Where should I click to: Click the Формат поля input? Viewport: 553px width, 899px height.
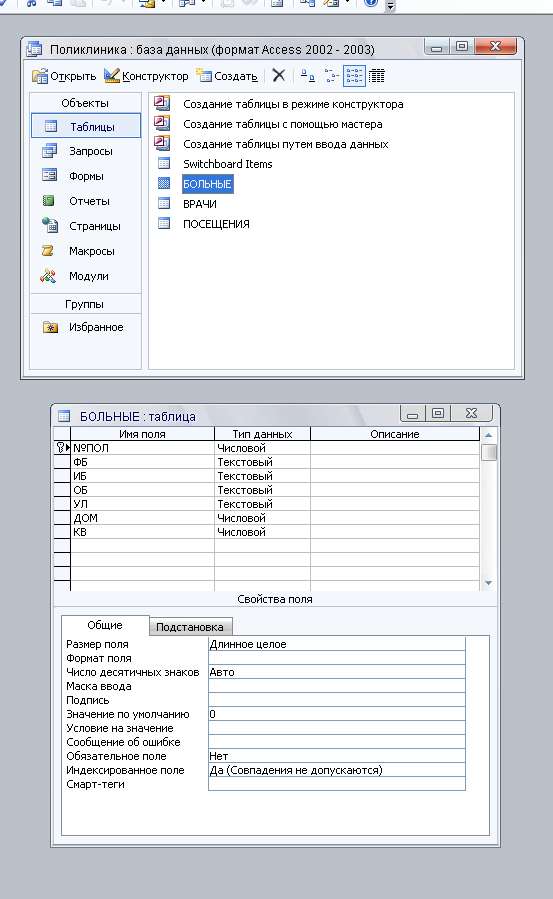(336, 658)
